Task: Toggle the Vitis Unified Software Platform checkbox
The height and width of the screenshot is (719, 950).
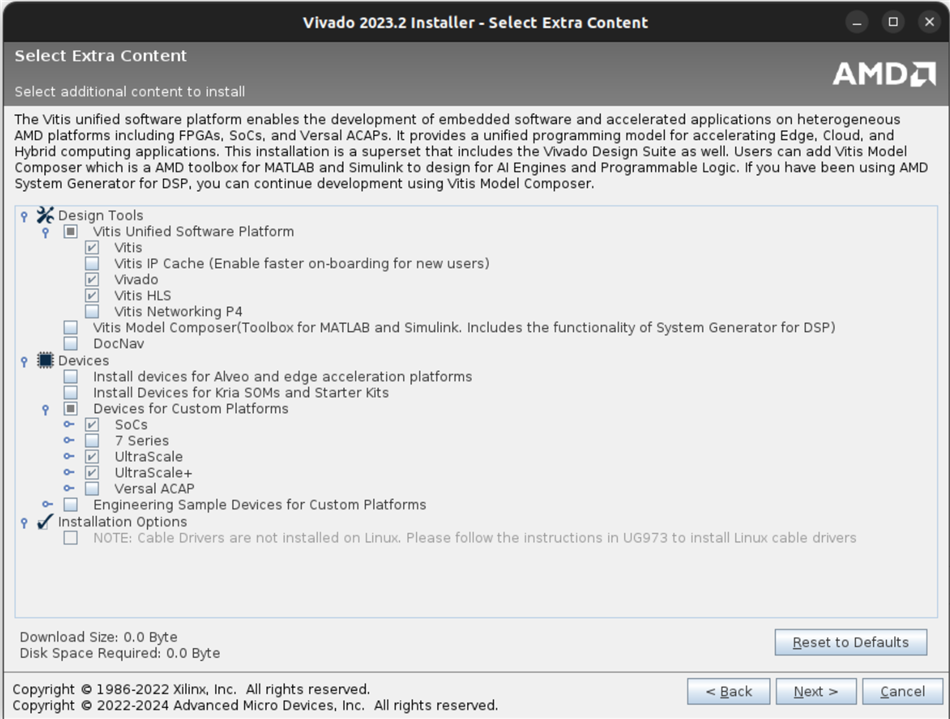Action: point(71,231)
